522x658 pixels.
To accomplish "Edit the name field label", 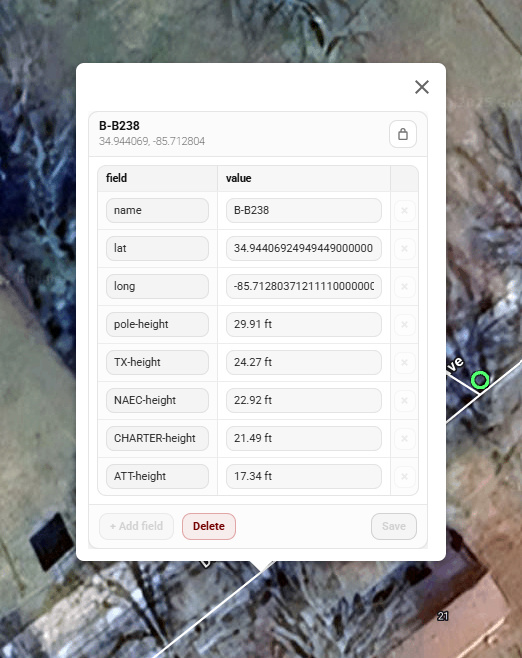I will (x=157, y=211).
